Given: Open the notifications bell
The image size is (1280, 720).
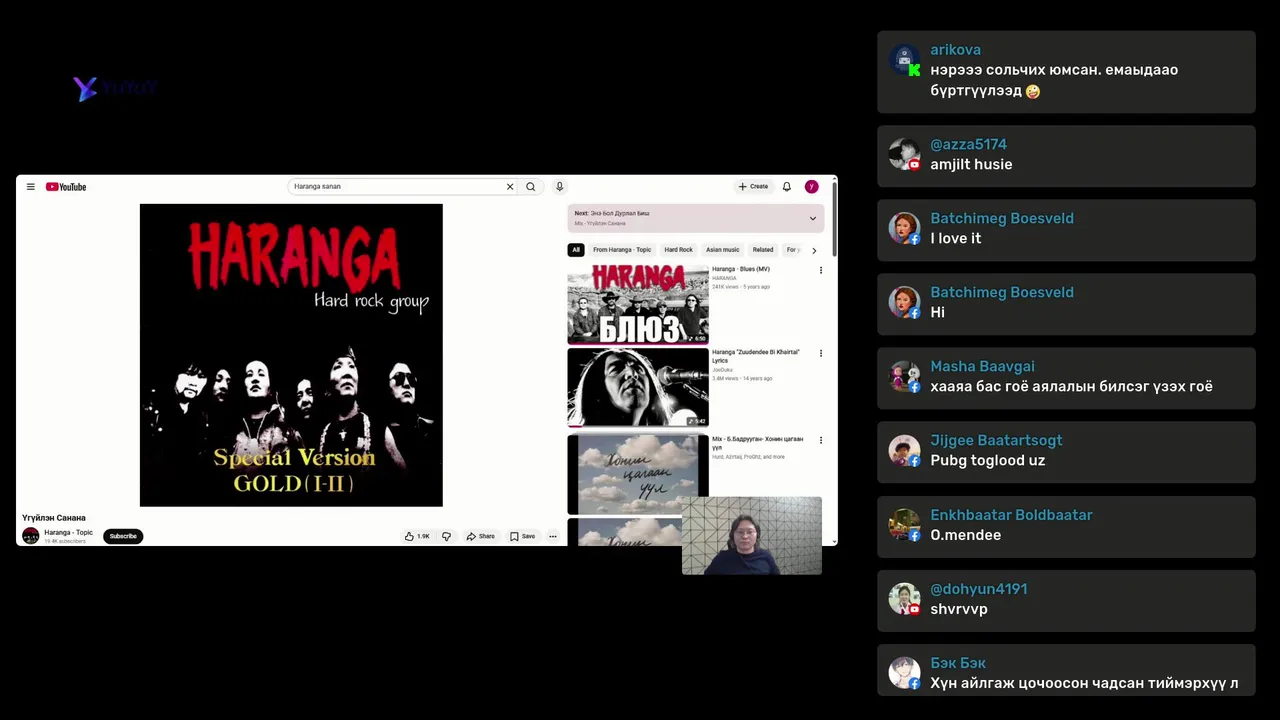Looking at the screenshot, I should pyautogui.click(x=787, y=187).
